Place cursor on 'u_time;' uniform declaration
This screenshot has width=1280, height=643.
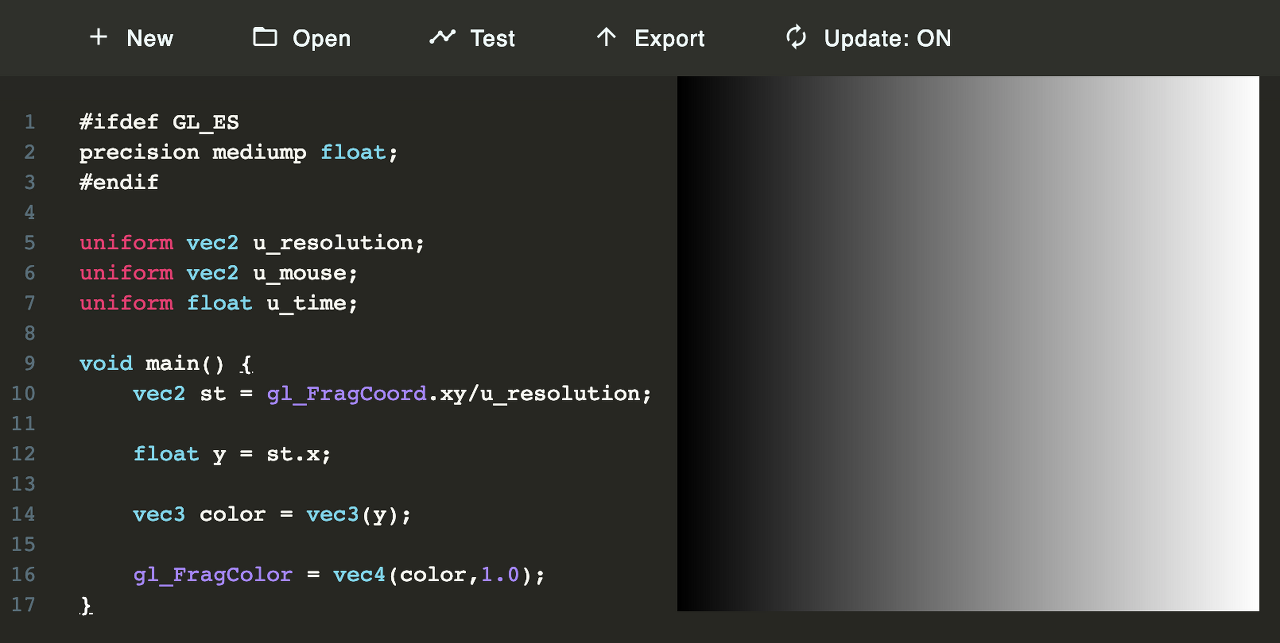pos(312,303)
